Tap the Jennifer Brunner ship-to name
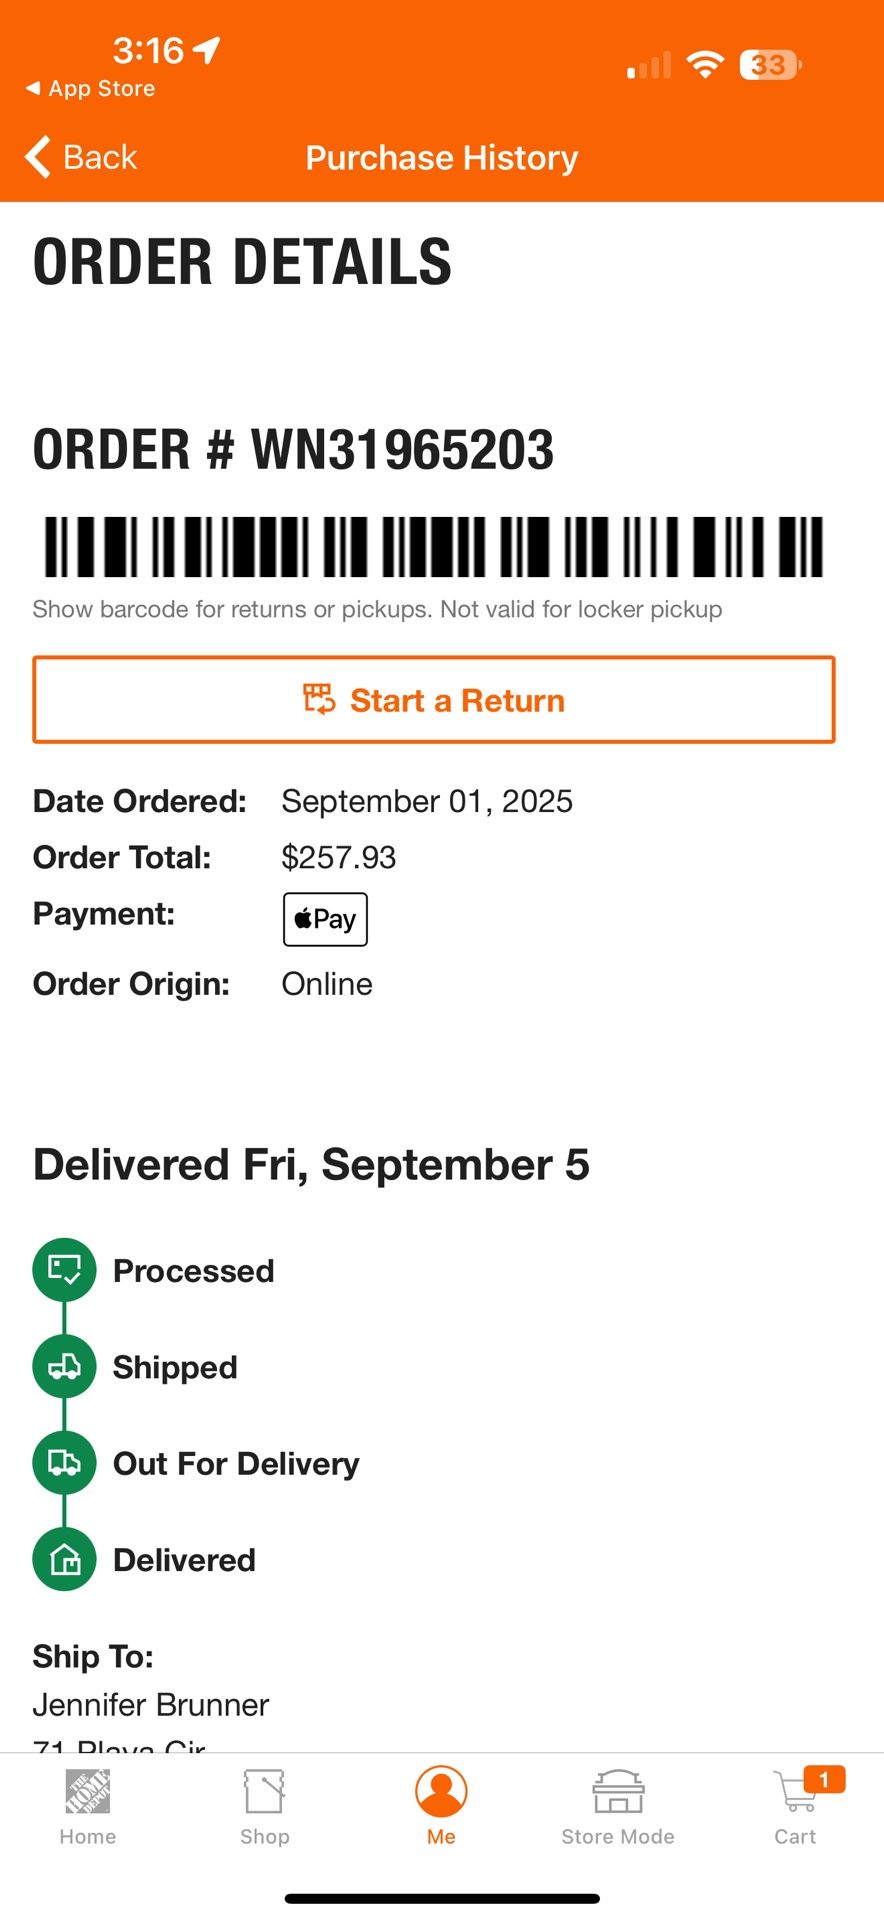The image size is (884, 1920). (151, 1704)
